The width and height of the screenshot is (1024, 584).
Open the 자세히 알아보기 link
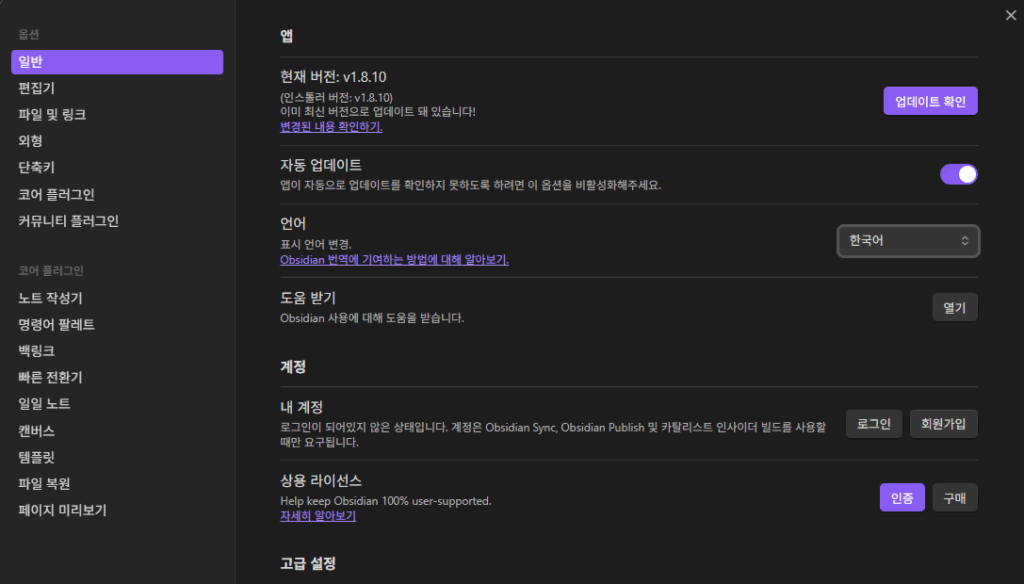318,516
